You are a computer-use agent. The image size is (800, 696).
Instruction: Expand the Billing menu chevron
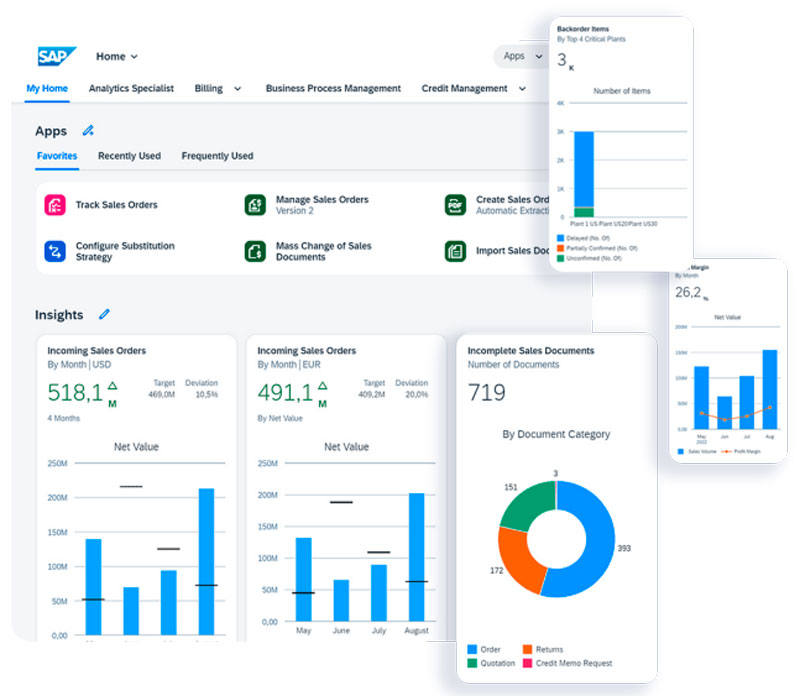237,89
